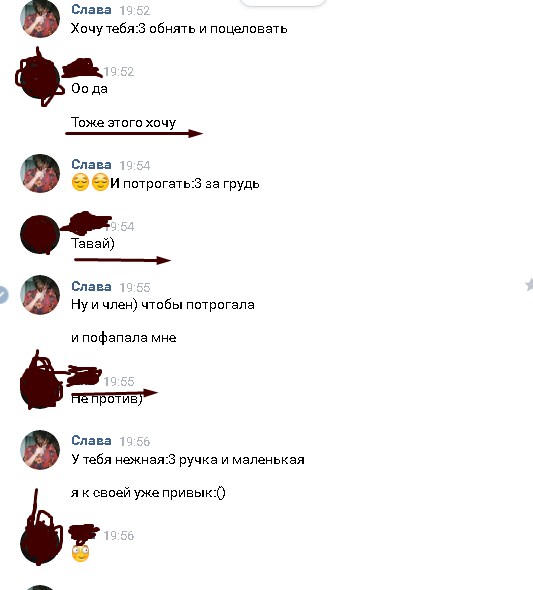Click the blacked-out avatar beside "Тавай)"

pos(40,234)
